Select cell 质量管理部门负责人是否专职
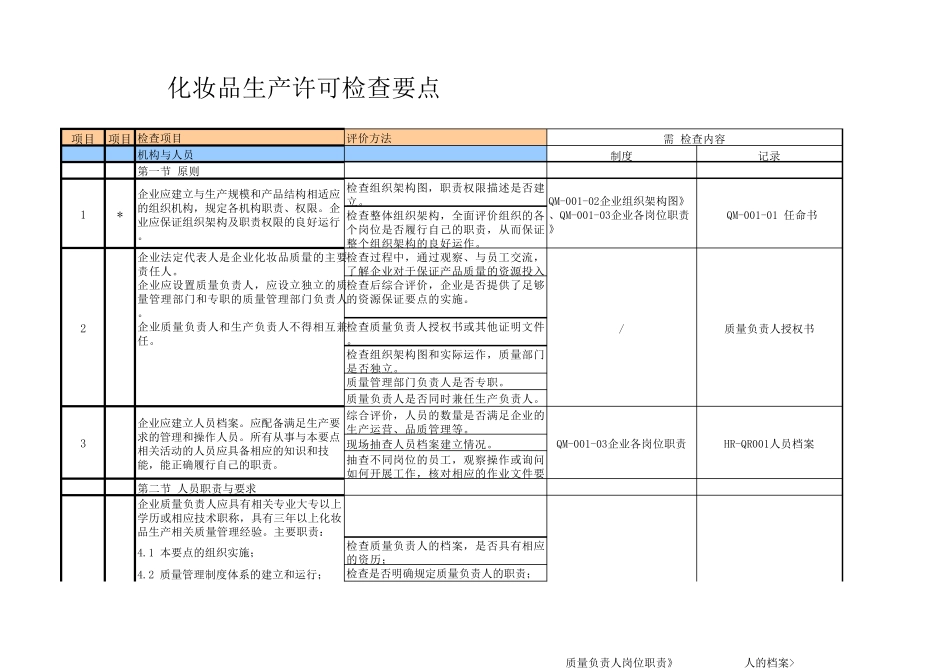Image resolution: width=950 pixels, height=672 pixels. 445,382
